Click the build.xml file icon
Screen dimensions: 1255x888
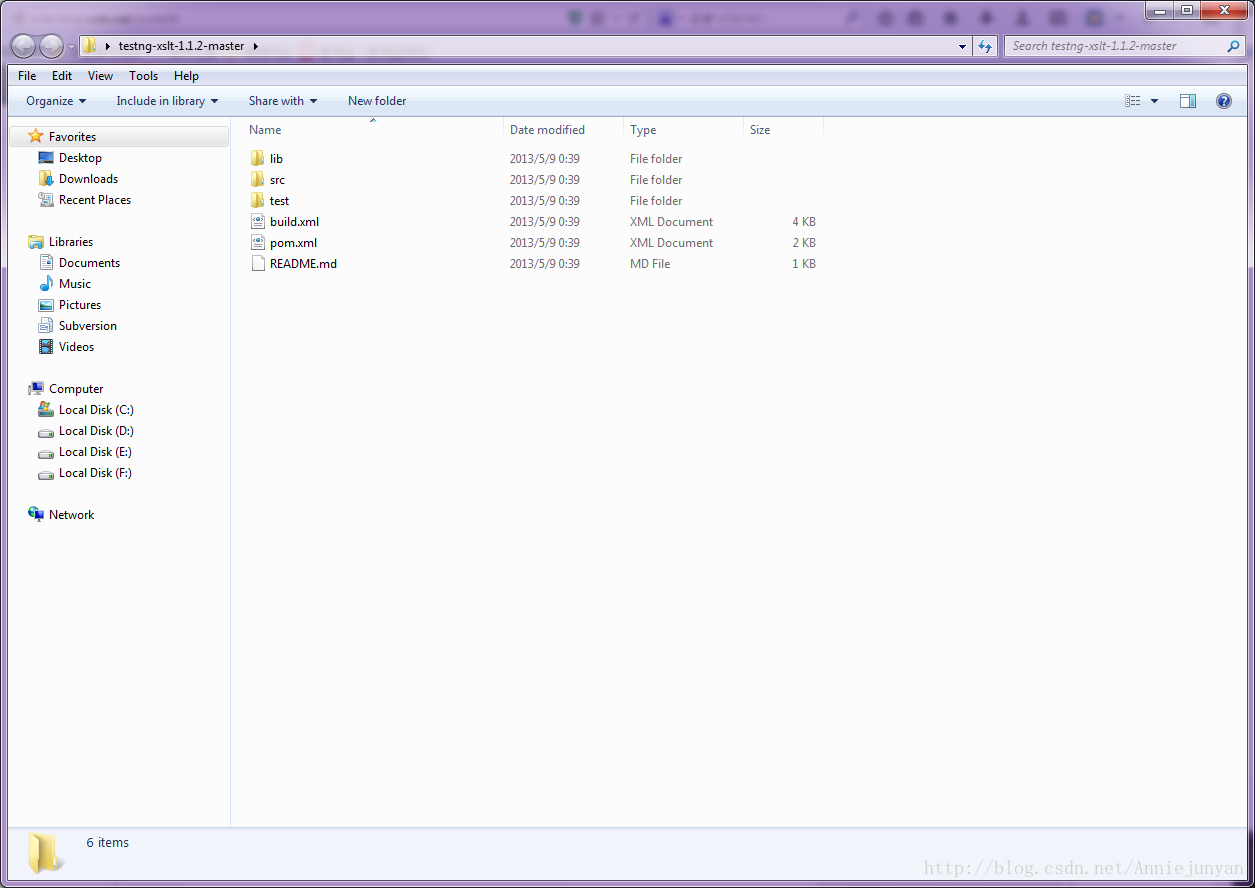pyautogui.click(x=257, y=222)
